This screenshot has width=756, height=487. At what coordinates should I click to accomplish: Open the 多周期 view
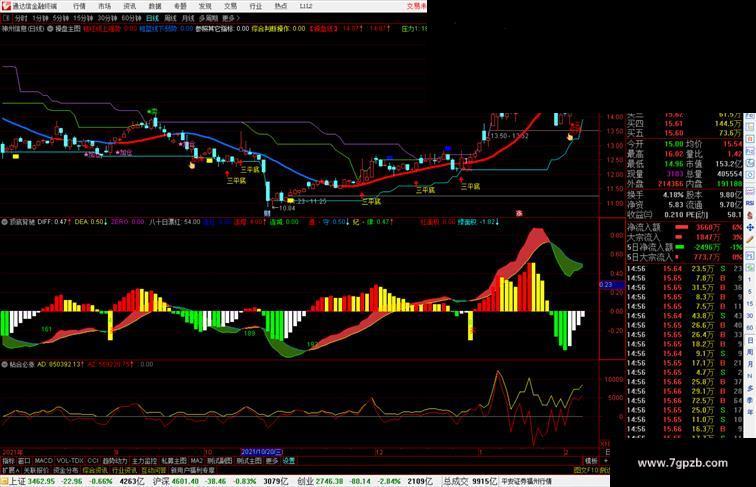point(208,18)
